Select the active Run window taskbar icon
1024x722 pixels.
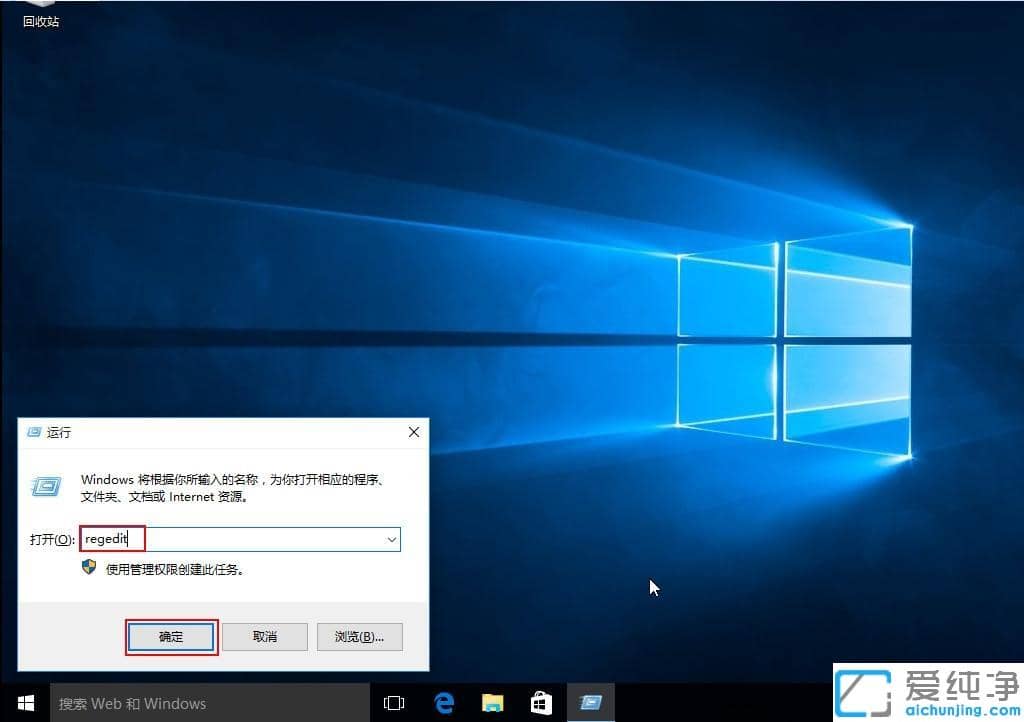(590, 703)
